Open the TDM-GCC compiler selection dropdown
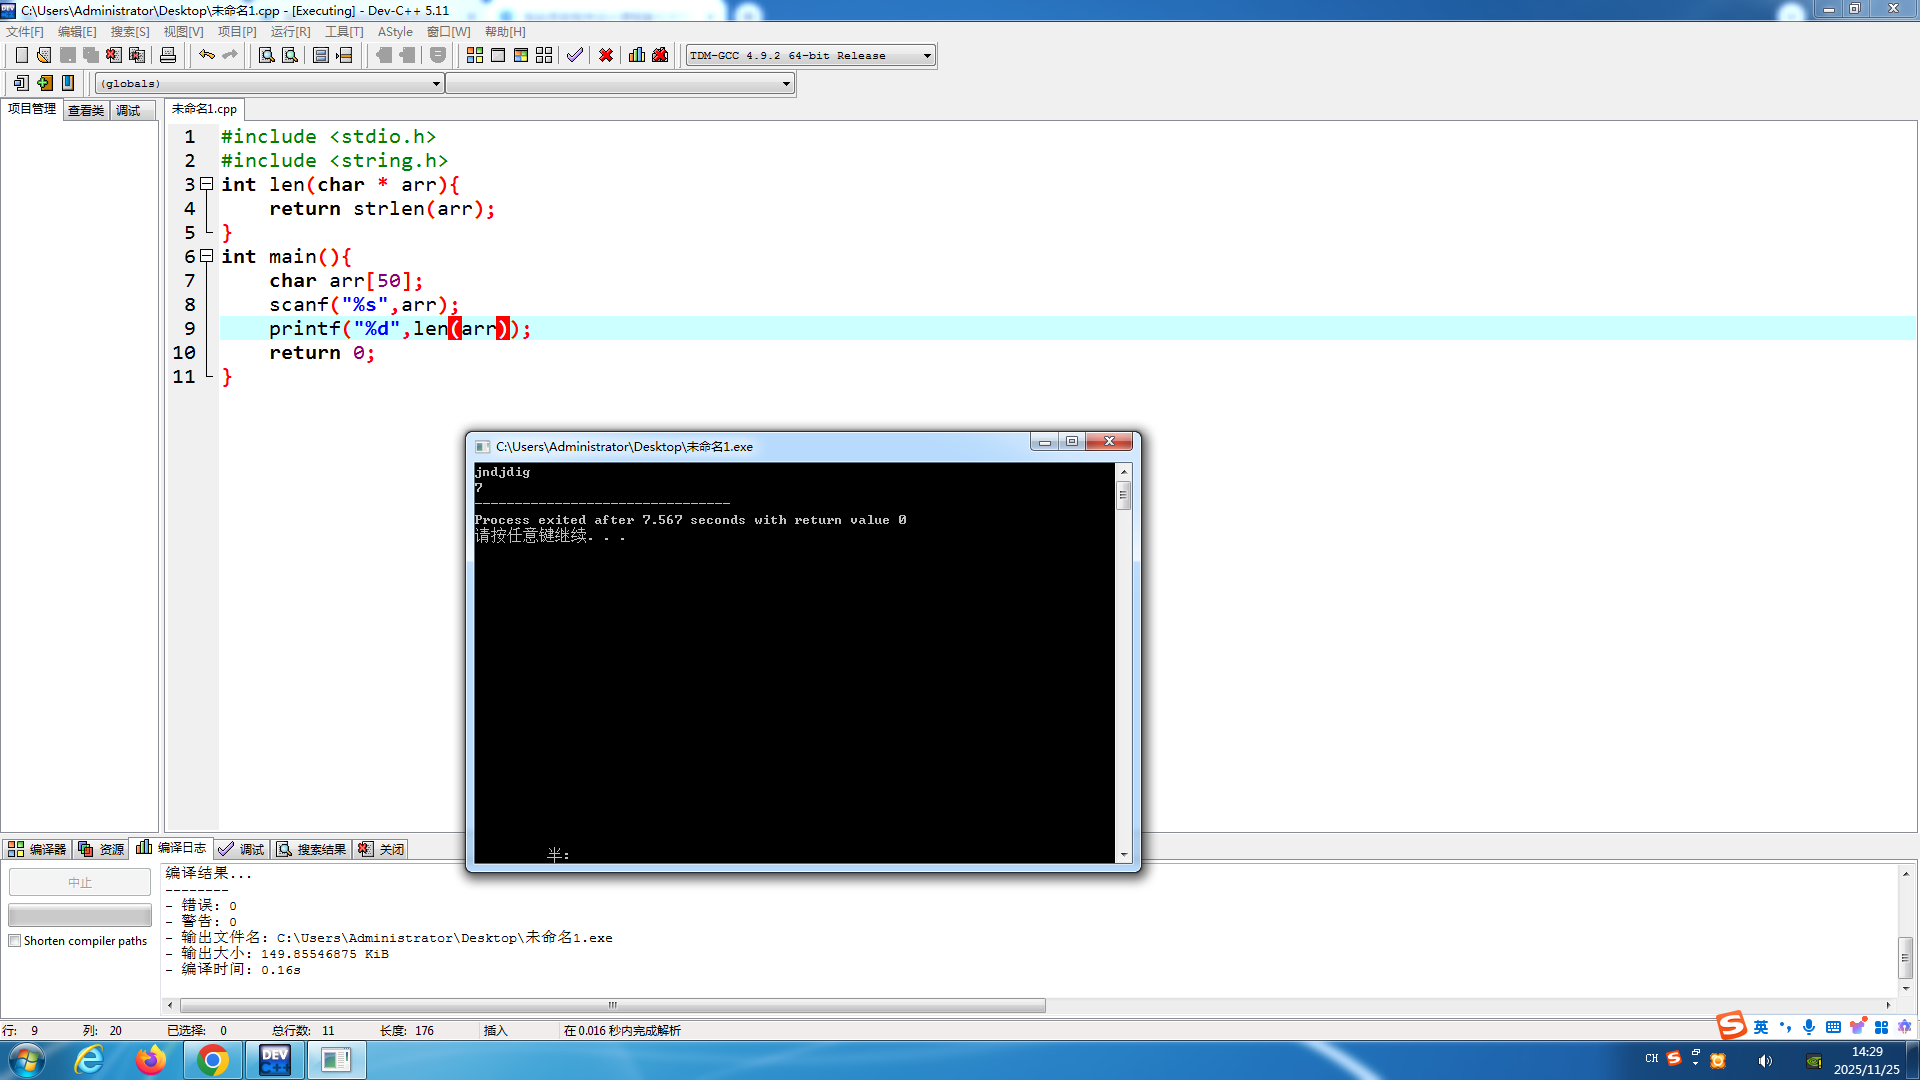This screenshot has width=1920, height=1080. (x=927, y=56)
